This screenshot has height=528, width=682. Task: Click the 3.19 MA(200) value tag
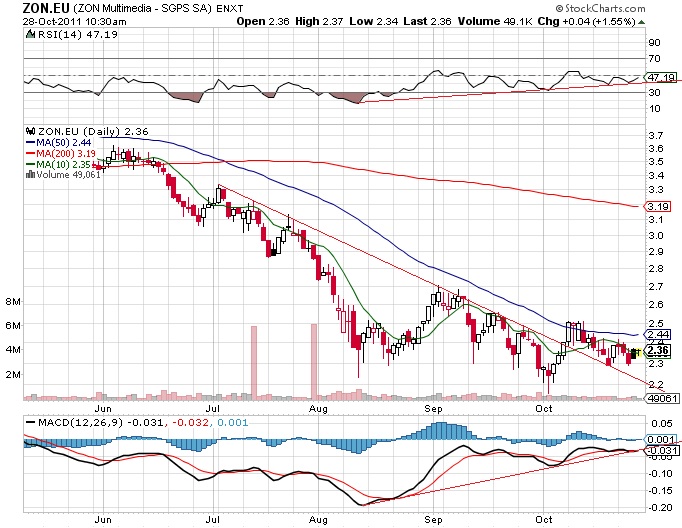[659, 206]
